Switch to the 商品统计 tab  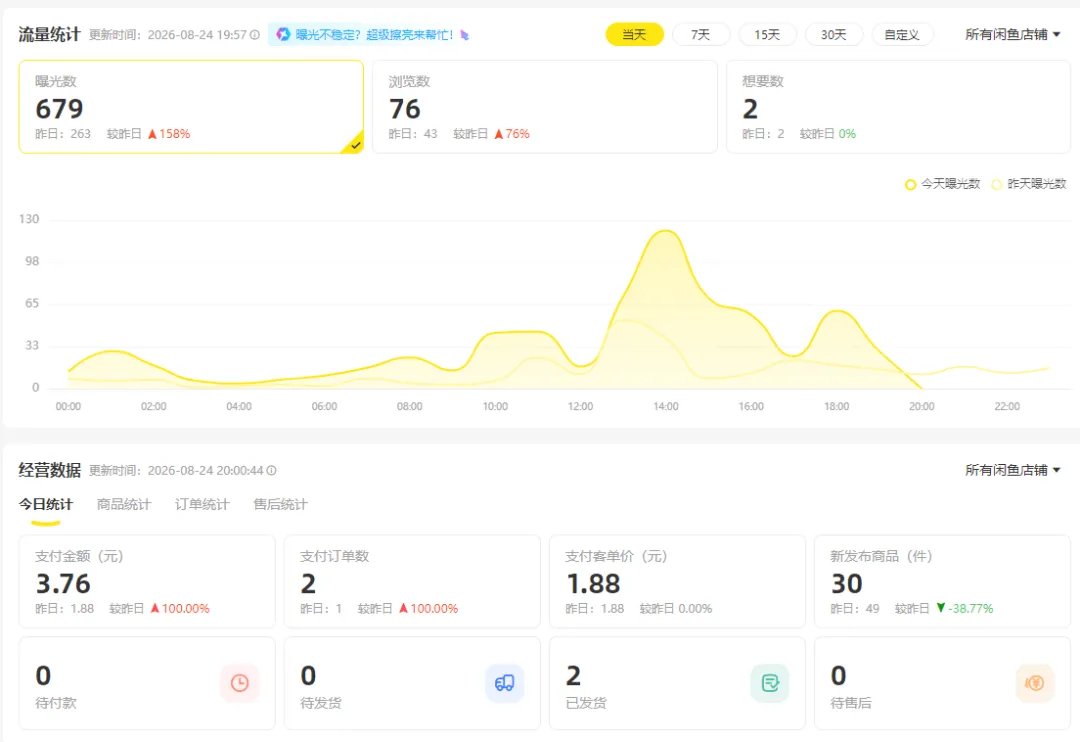click(x=124, y=504)
